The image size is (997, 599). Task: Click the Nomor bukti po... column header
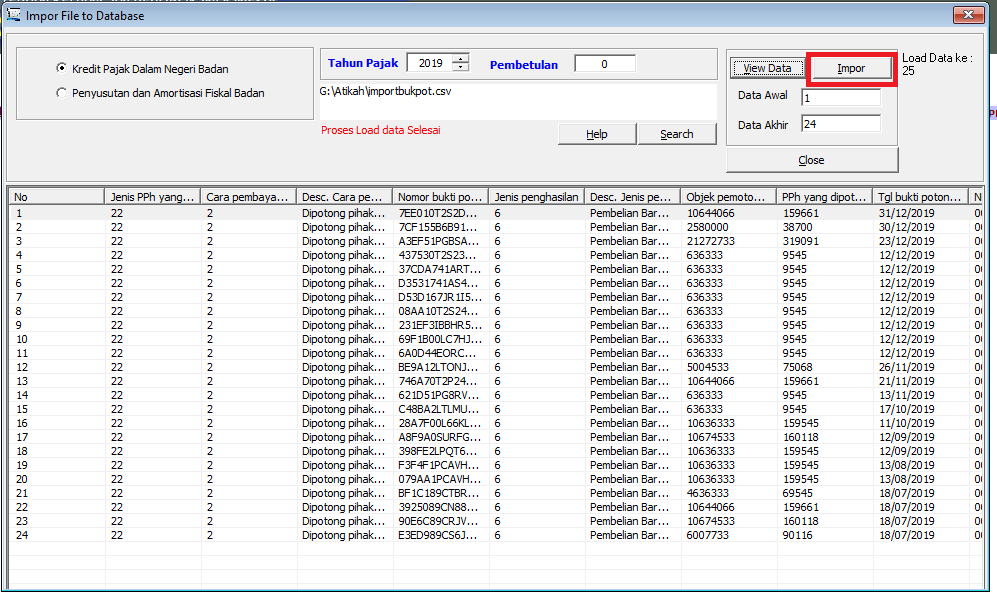point(441,196)
